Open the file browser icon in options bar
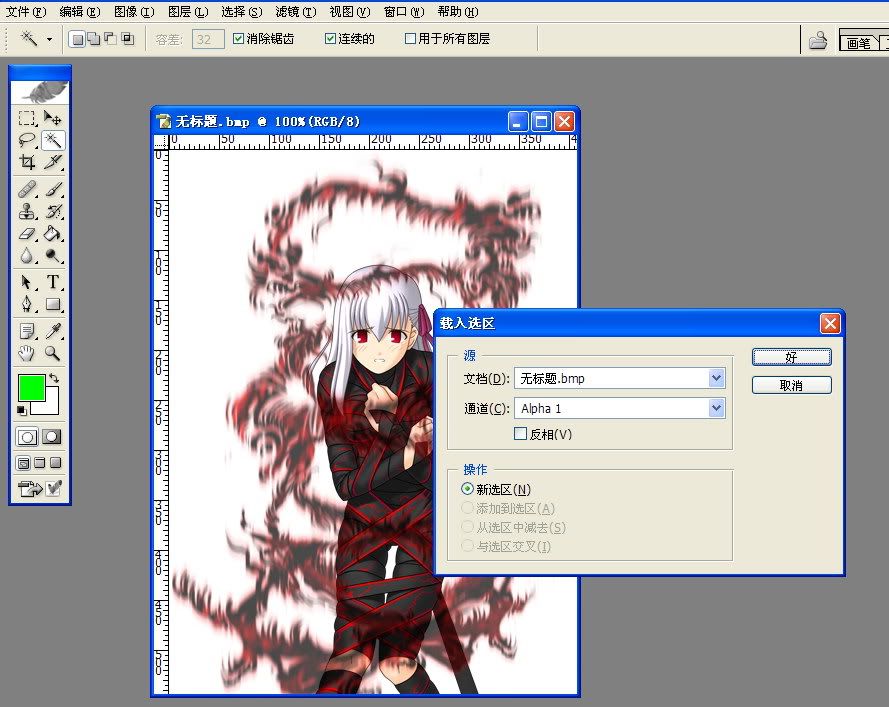The width and height of the screenshot is (889, 707). (818, 40)
